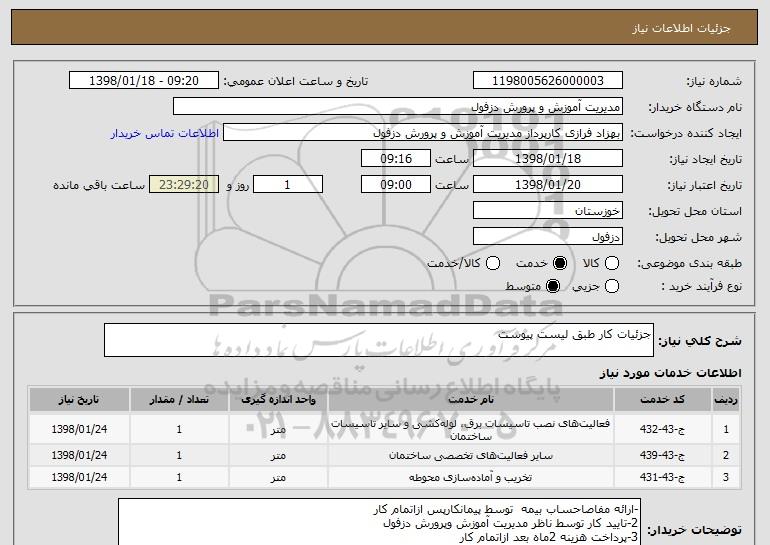Screen dimensions: 770x545
Task: Click the unit متر cell in row 2
Action: point(278,456)
